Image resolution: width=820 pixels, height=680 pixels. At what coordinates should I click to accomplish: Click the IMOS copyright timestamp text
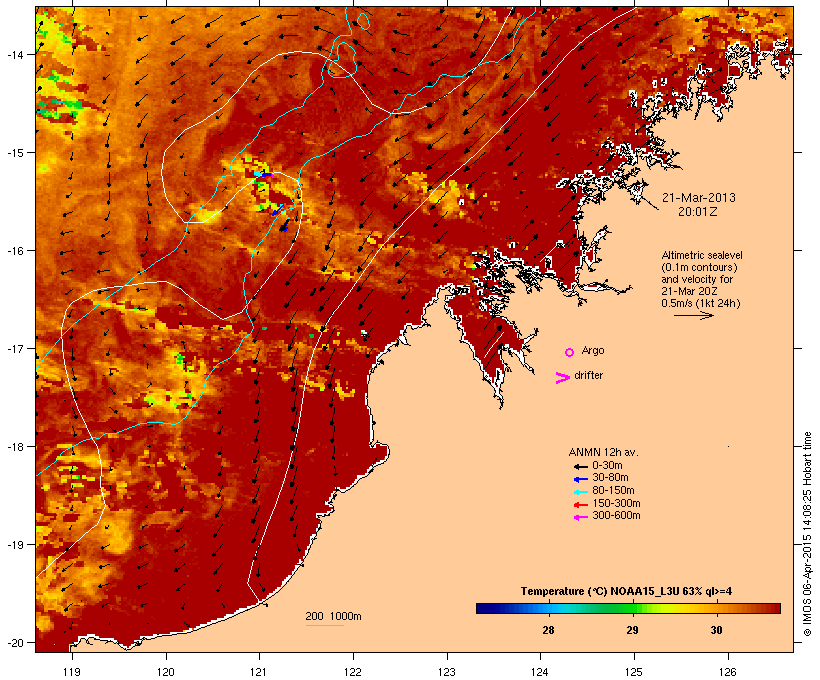(x=807, y=534)
